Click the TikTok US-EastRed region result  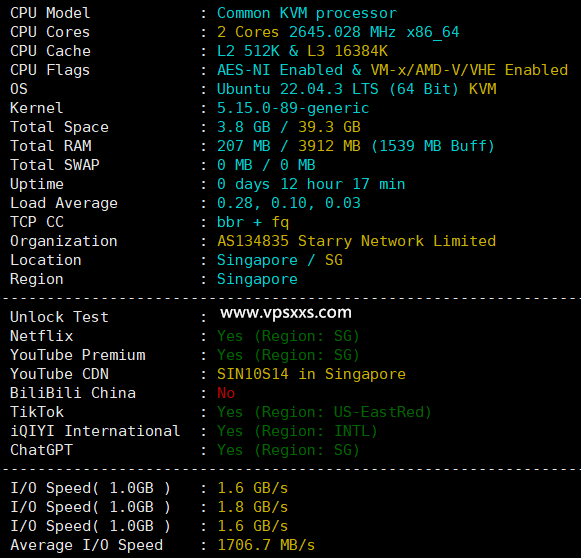[324, 412]
